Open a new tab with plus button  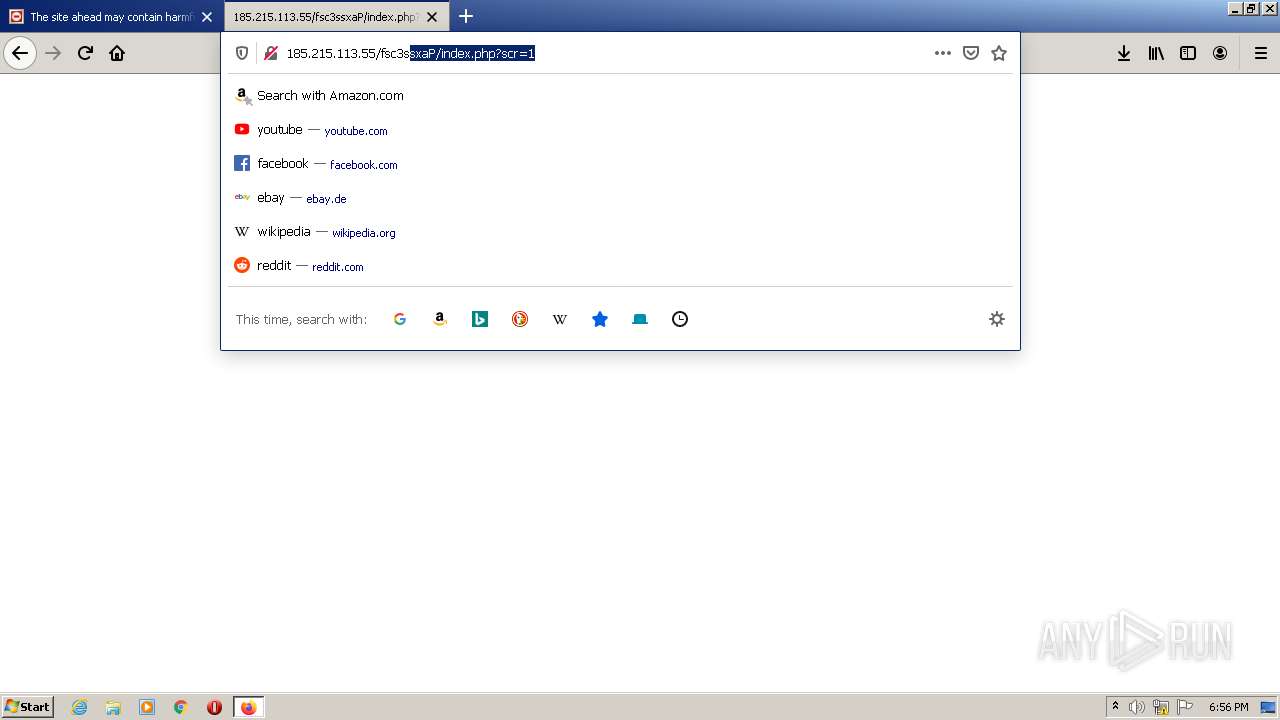466,16
